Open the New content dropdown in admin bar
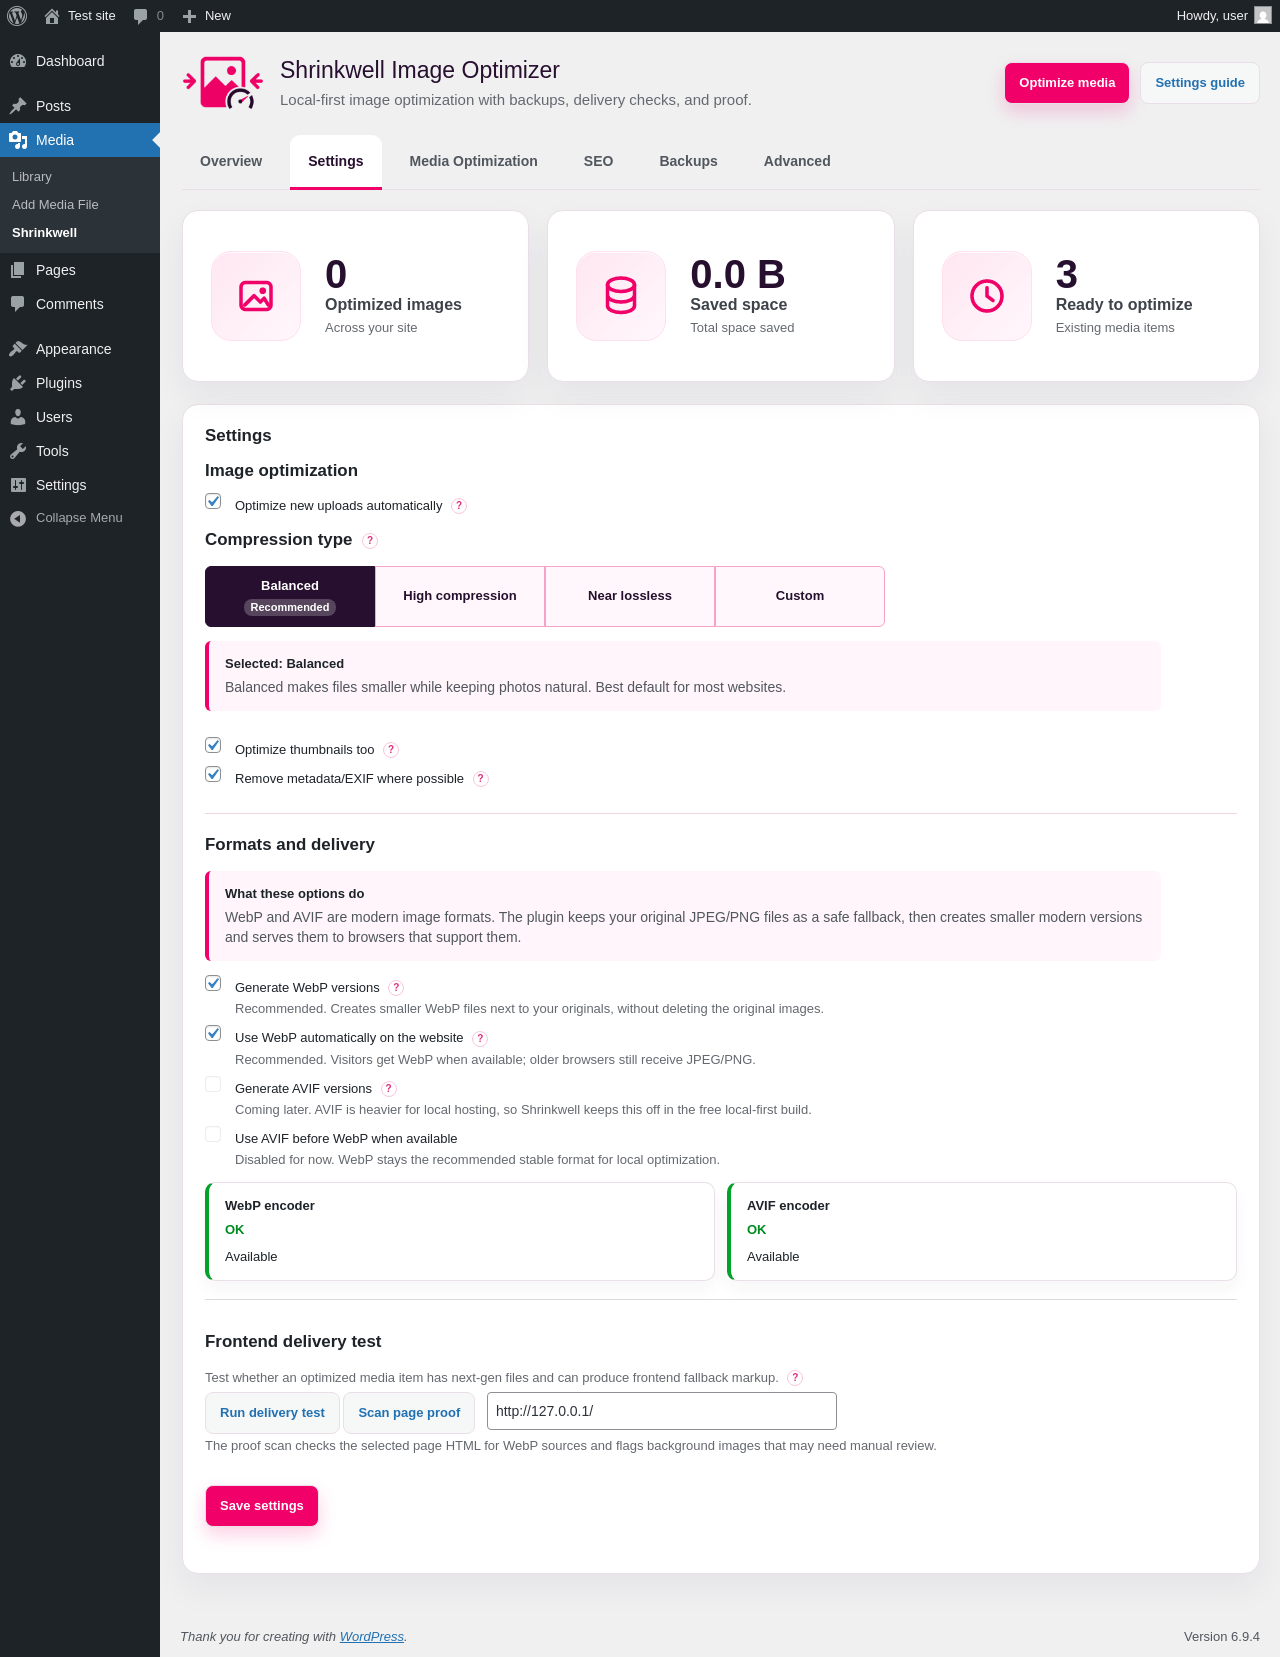Viewport: 1280px width, 1657px height. click(x=207, y=16)
